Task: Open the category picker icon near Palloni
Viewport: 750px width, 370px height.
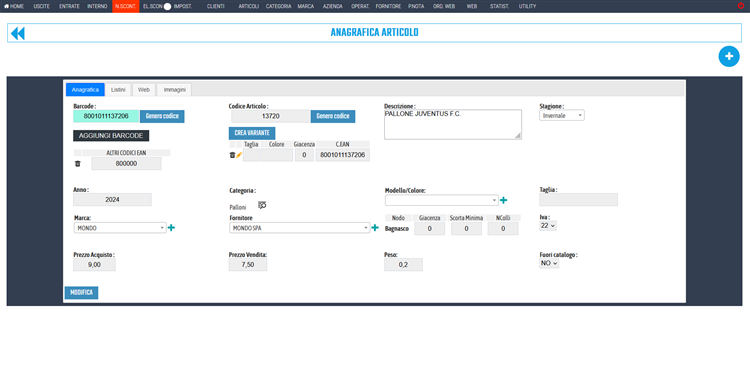Action: pos(262,205)
